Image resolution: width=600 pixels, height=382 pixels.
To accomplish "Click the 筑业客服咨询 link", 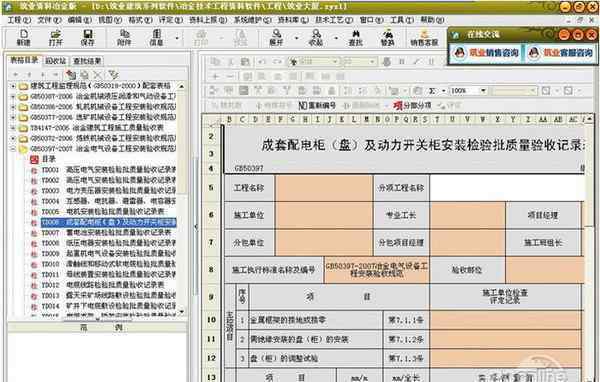I will [568, 53].
